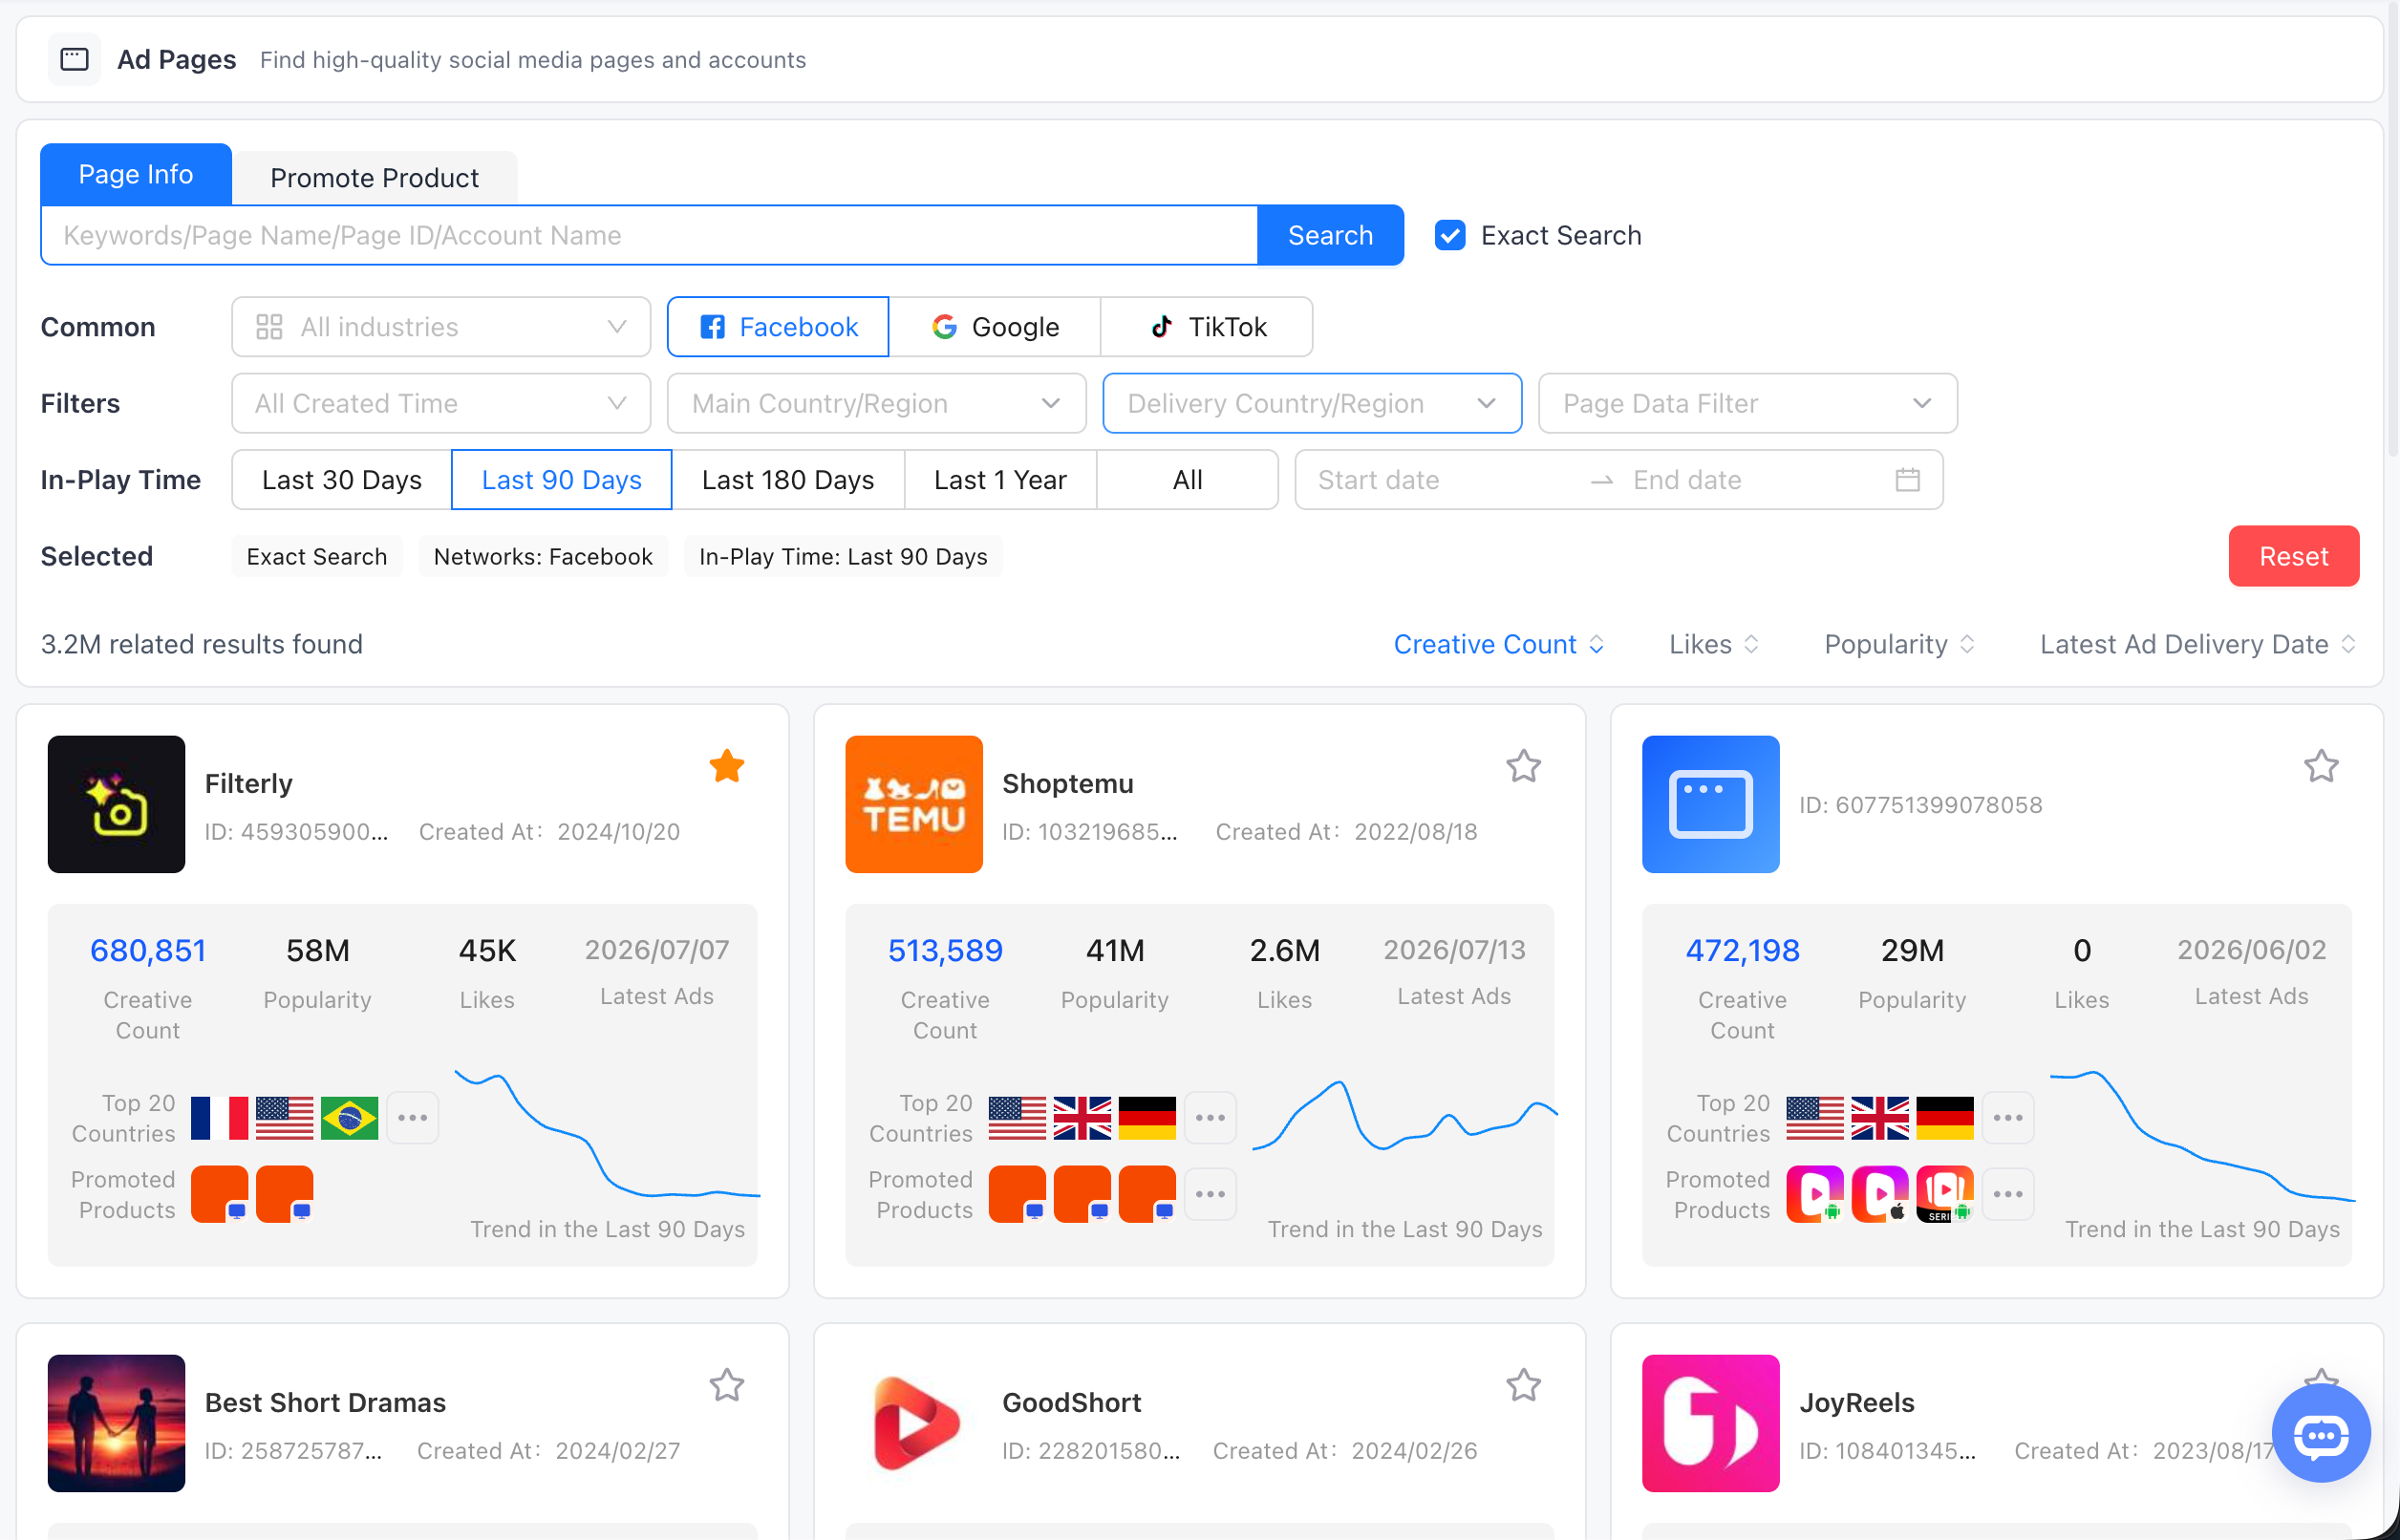Open JoyReels pink logo
Screen dimensions: 2400x1540
pyautogui.click(x=1710, y=1423)
